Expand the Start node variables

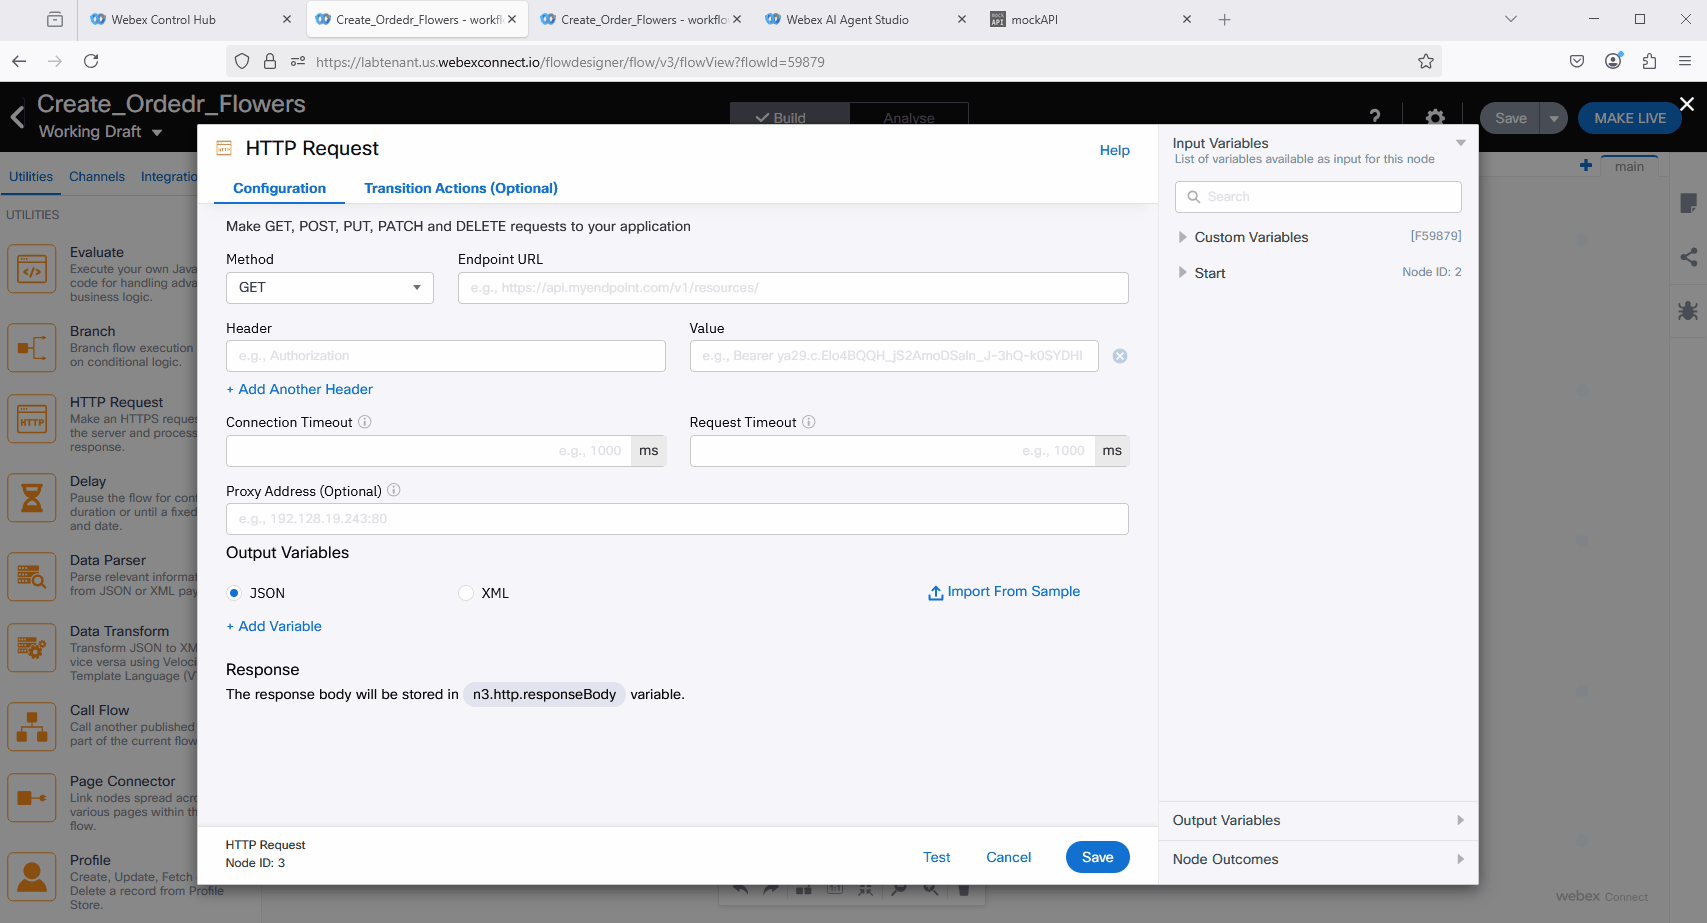1182,273
